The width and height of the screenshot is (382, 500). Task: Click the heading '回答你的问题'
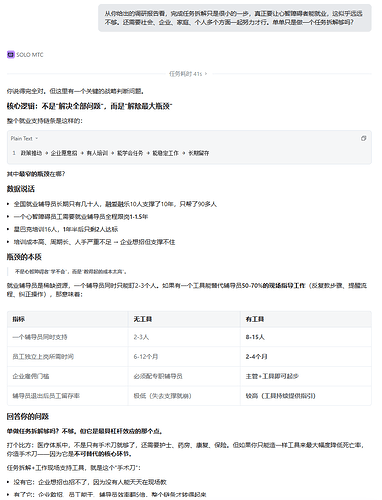28,416
